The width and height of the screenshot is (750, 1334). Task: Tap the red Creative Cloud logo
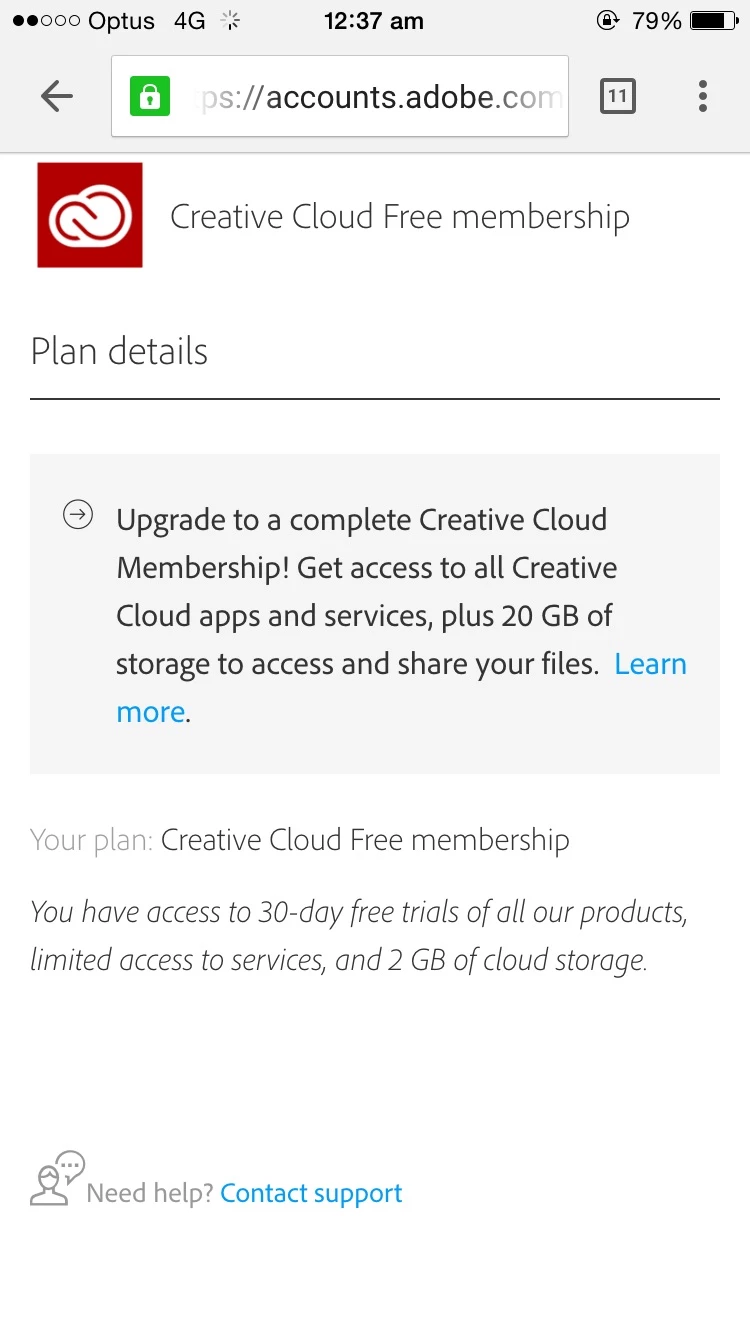click(x=90, y=215)
